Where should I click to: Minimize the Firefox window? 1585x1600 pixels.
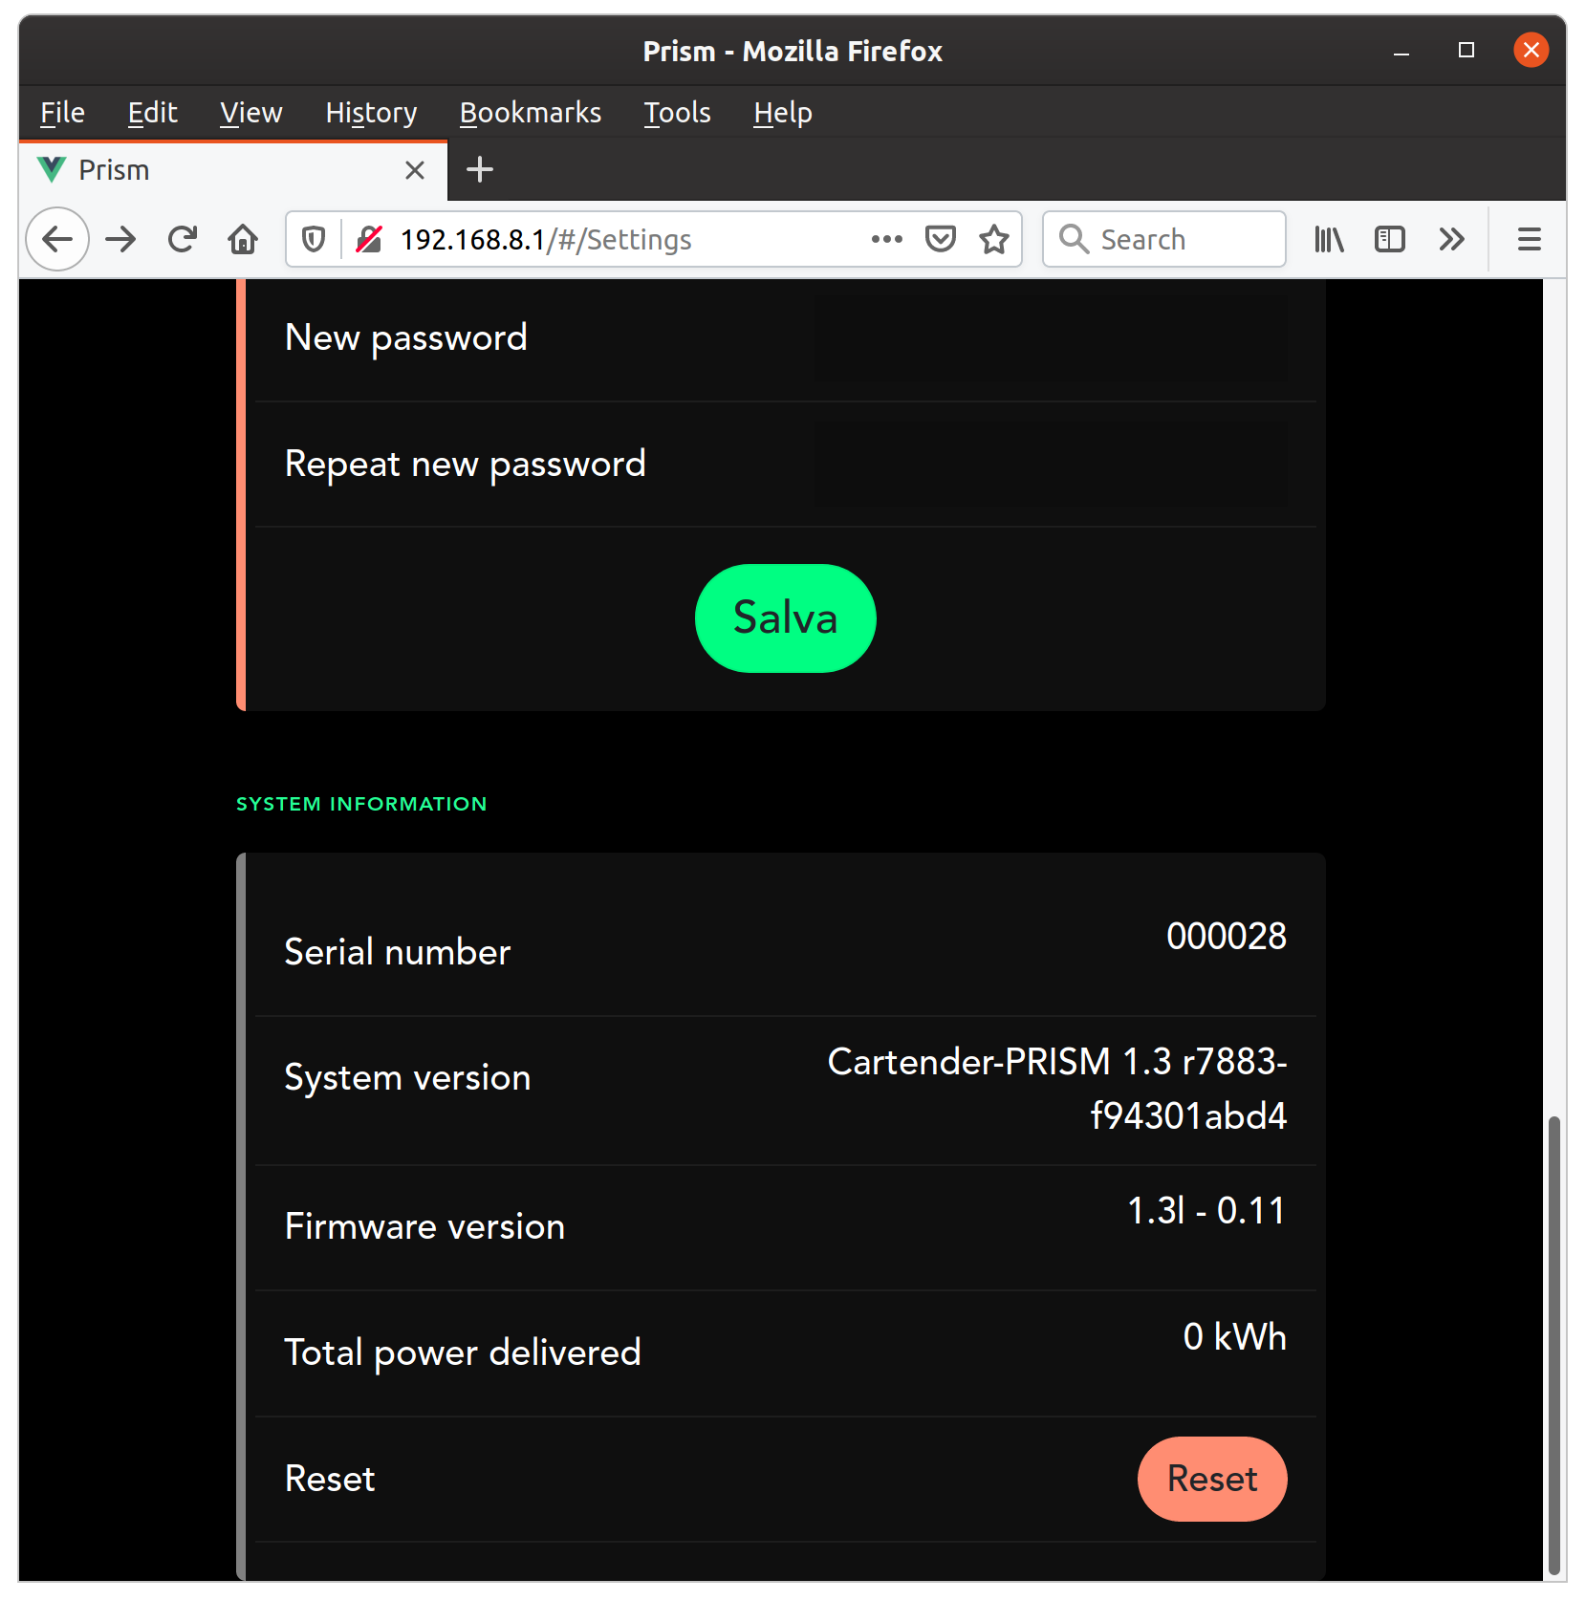tap(1401, 51)
